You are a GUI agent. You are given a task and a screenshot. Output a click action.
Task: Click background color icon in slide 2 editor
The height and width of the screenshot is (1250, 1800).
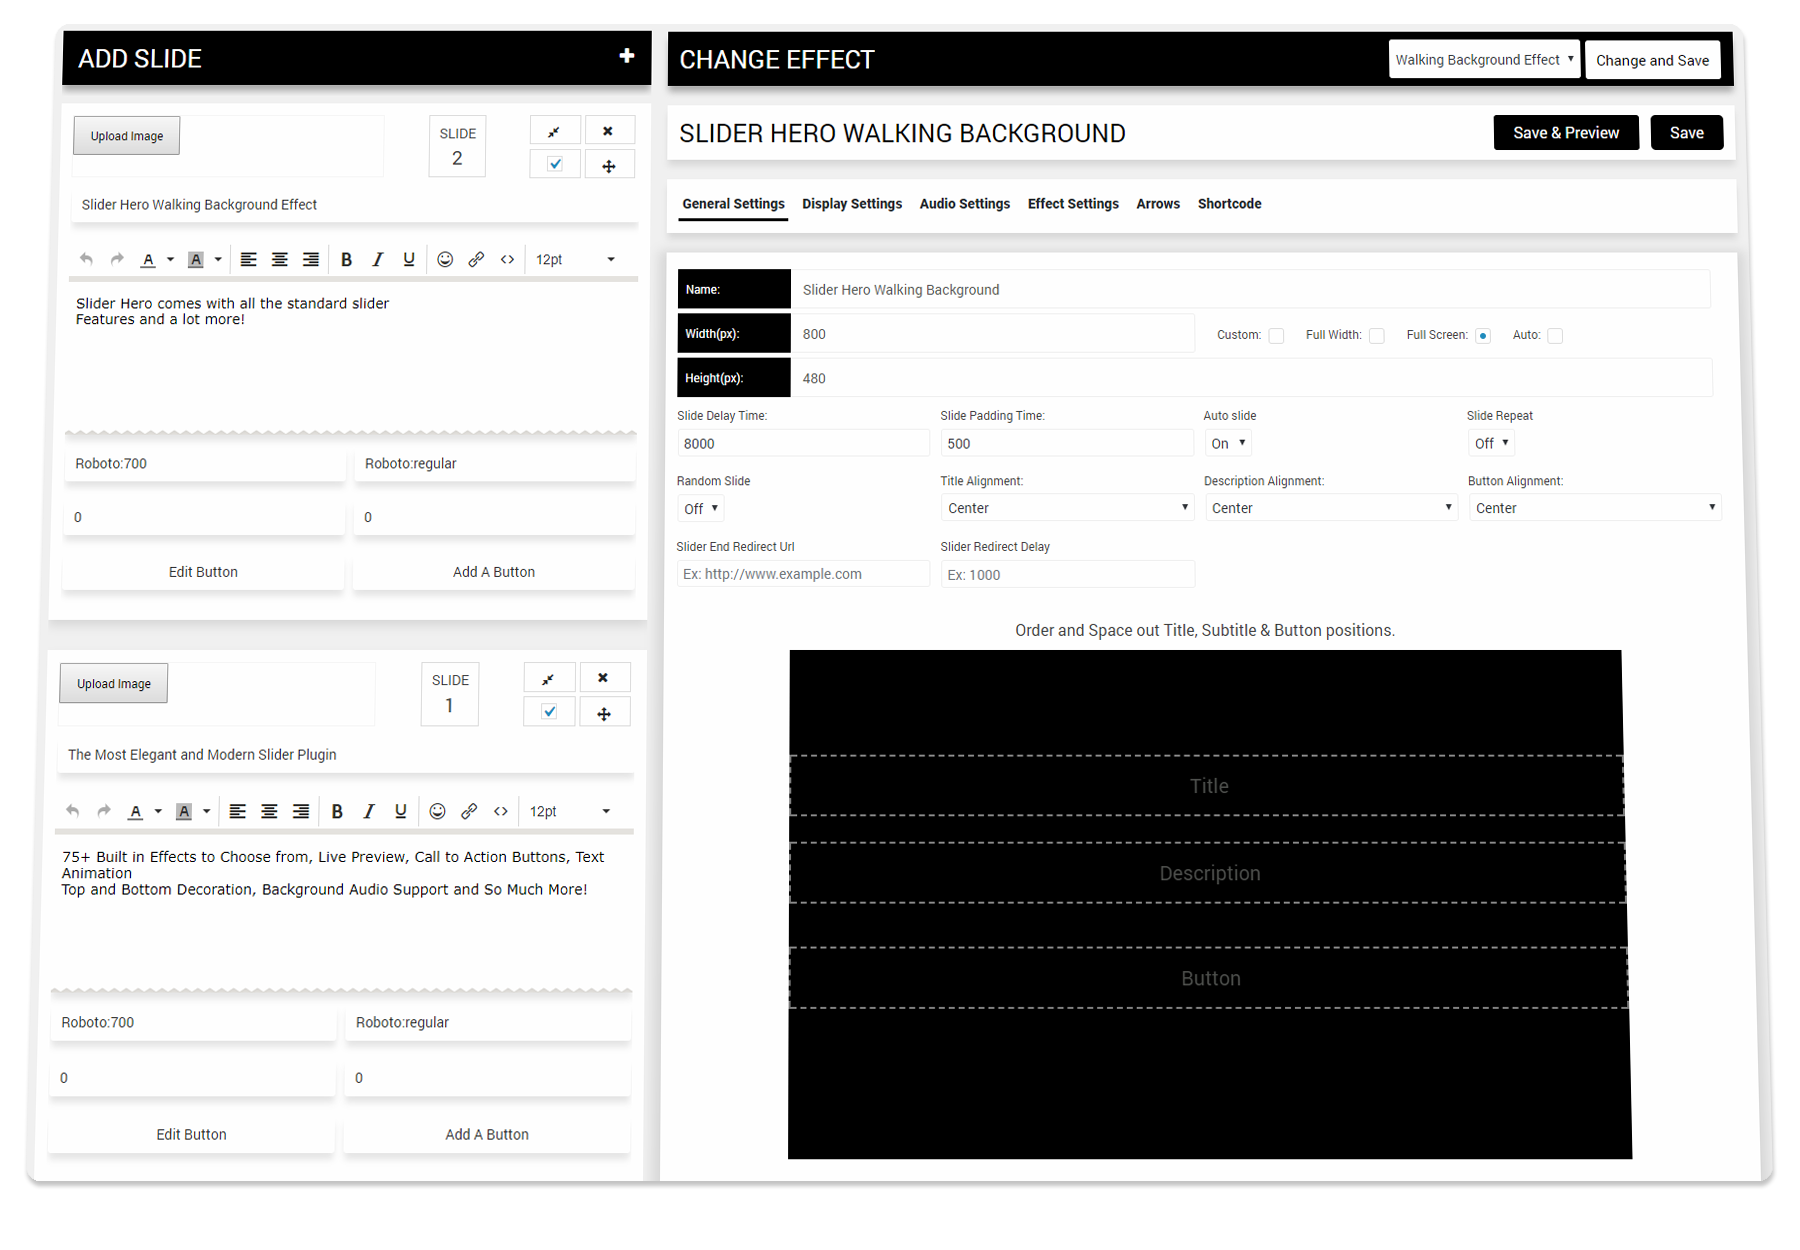coord(196,260)
